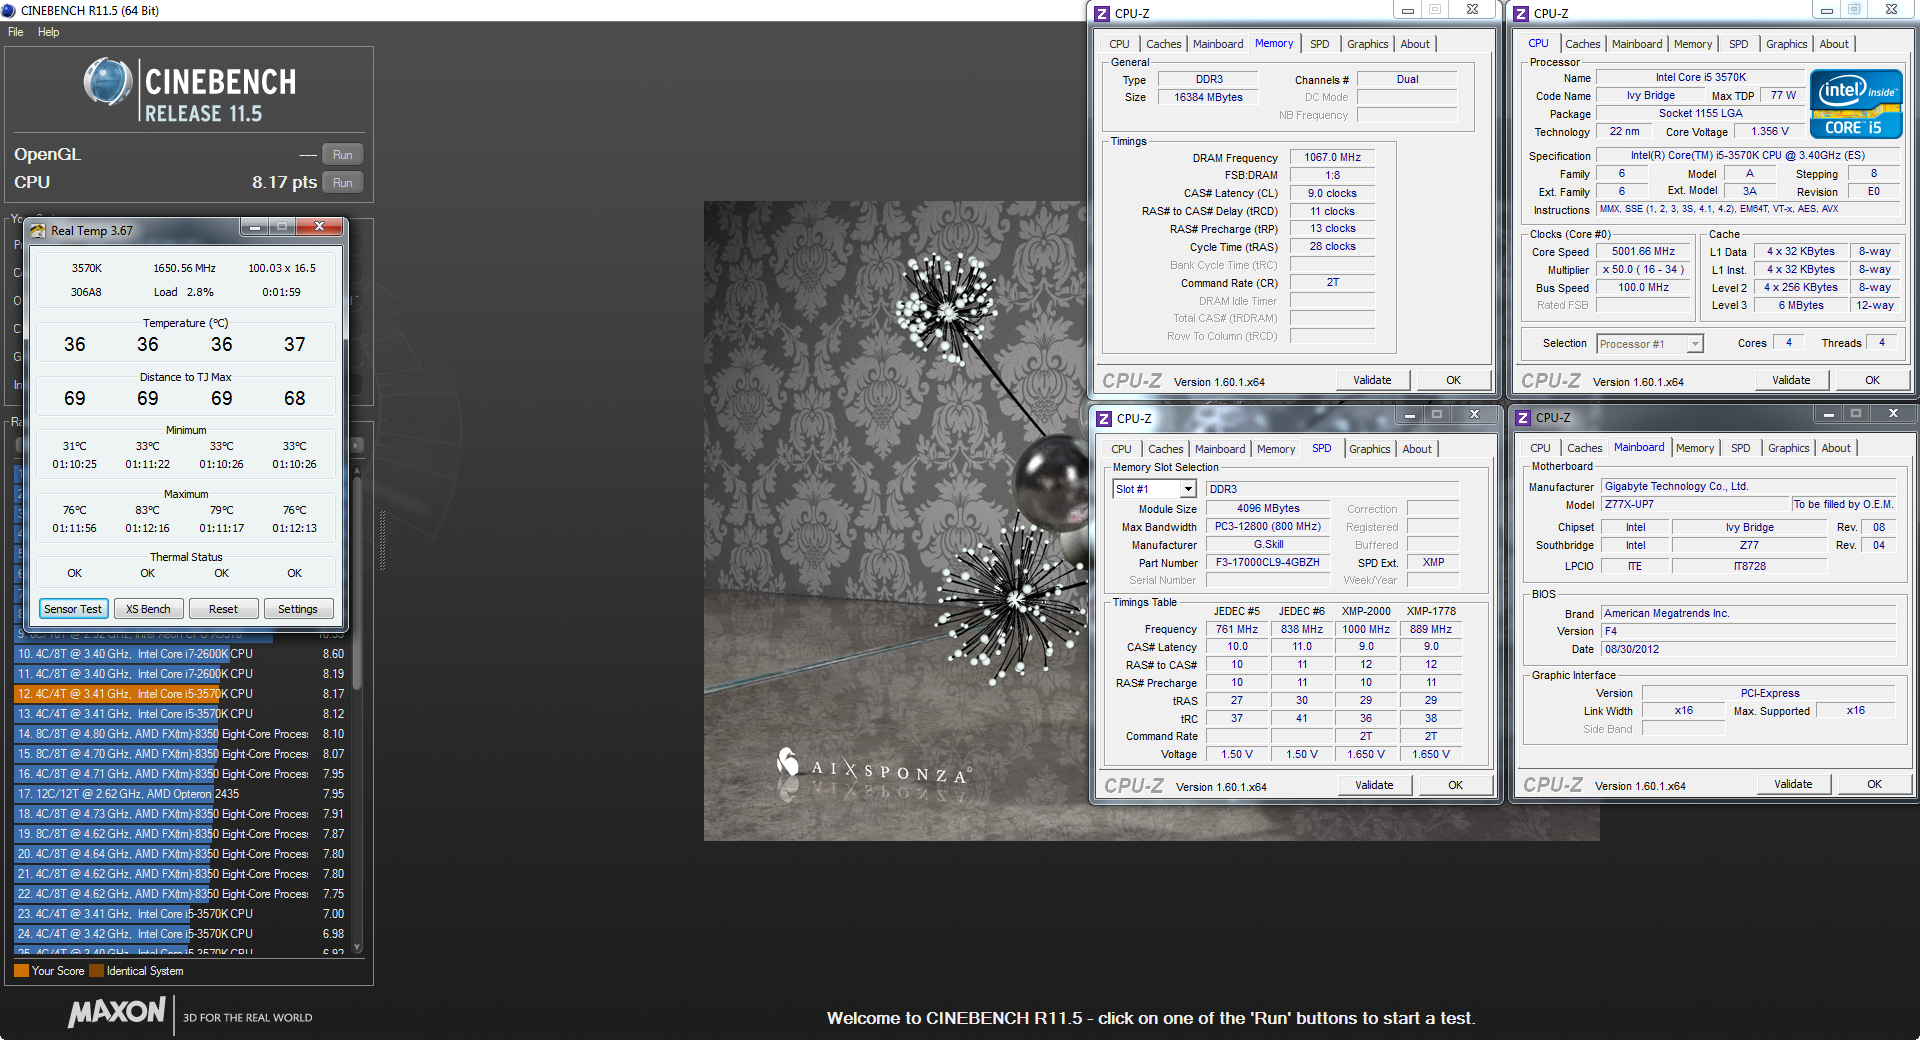Click OK in the CPU tab window
Screen dimensions: 1920x1040
click(x=1872, y=380)
